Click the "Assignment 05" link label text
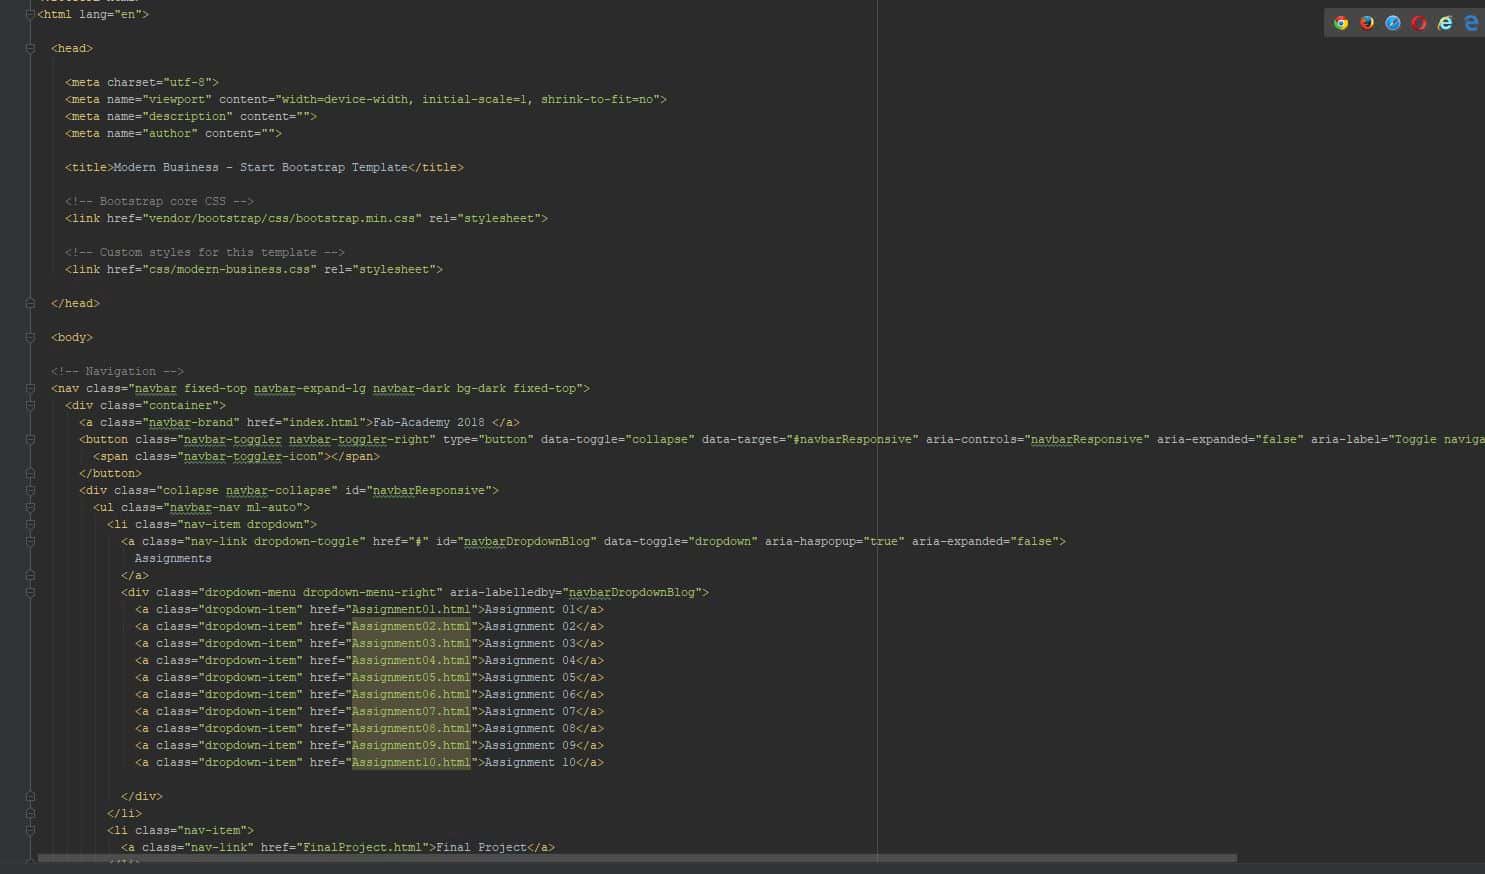The image size is (1485, 874). pos(530,677)
